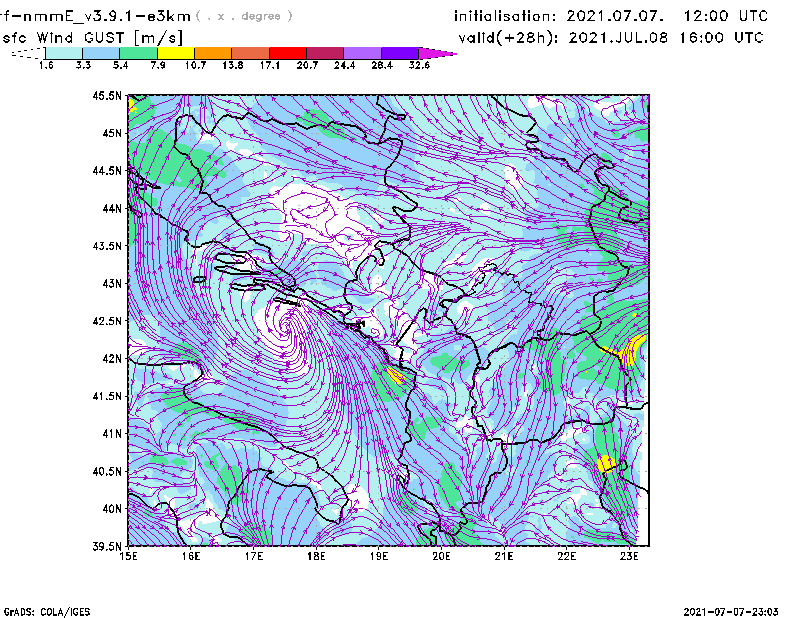The height and width of the screenshot is (618, 800).
Task: Click the light cyan 1.6–3.3 legend swatch
Action: (64, 53)
